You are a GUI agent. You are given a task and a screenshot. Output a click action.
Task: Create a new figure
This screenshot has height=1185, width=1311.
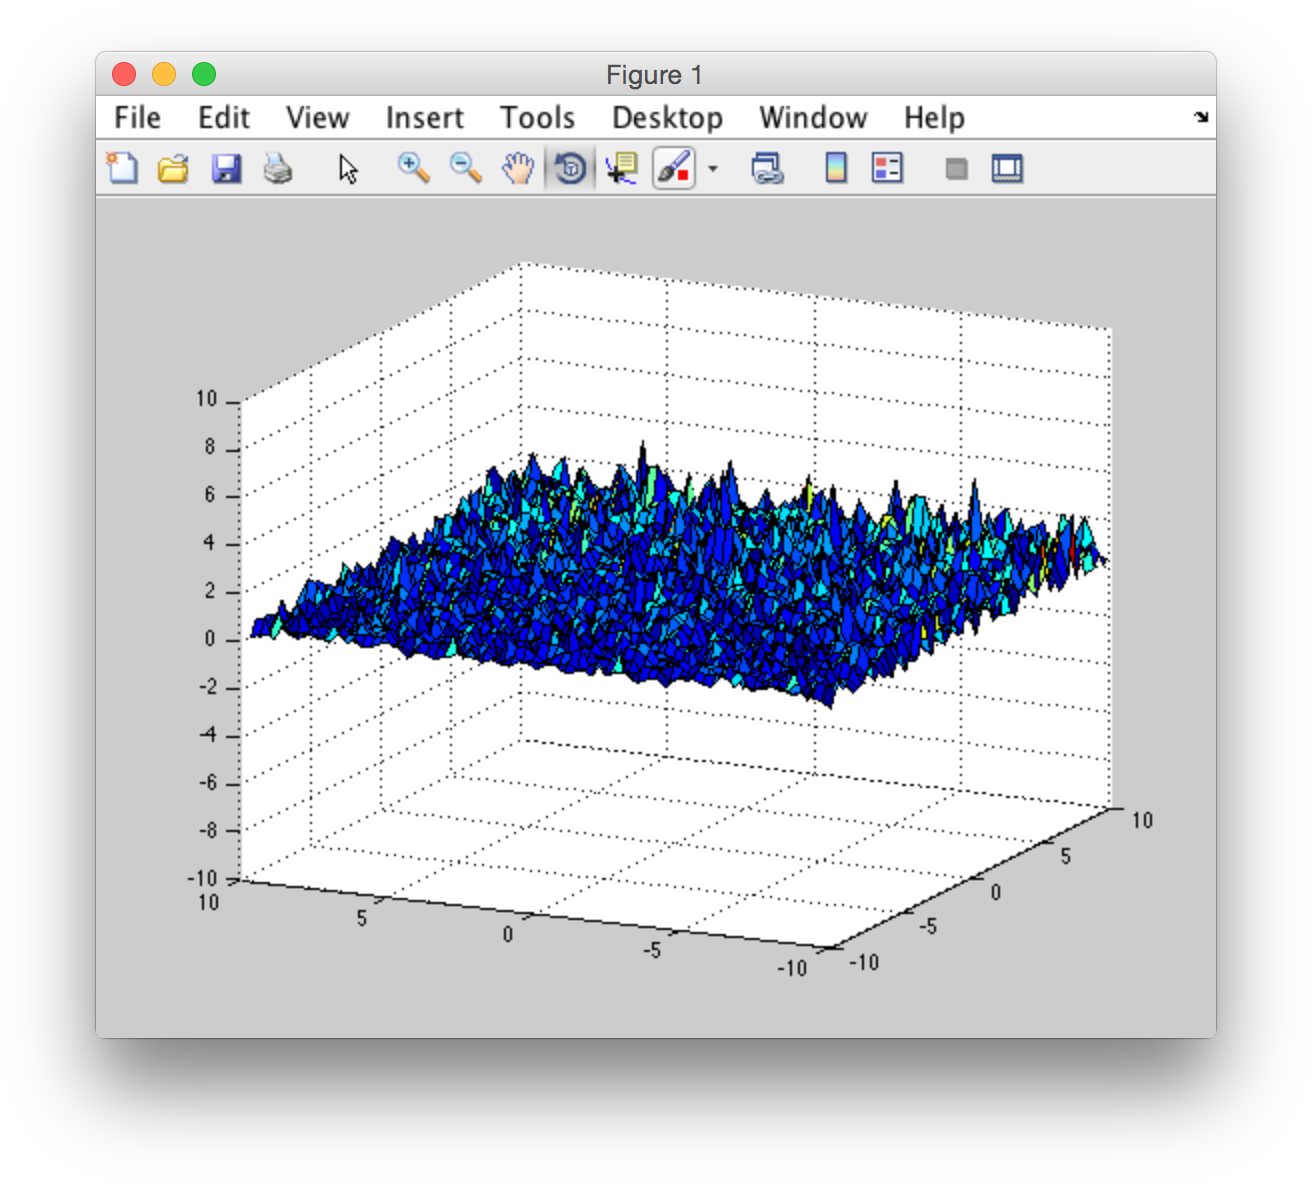[120, 168]
